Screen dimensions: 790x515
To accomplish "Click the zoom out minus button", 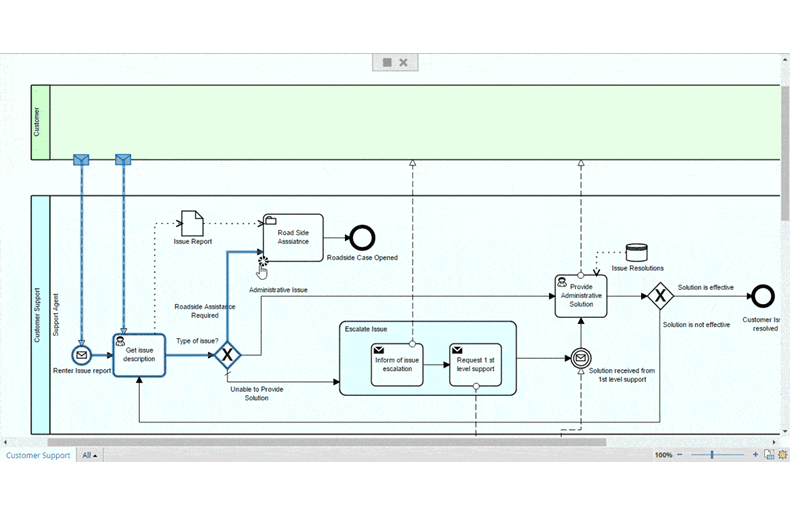I will click(680, 455).
